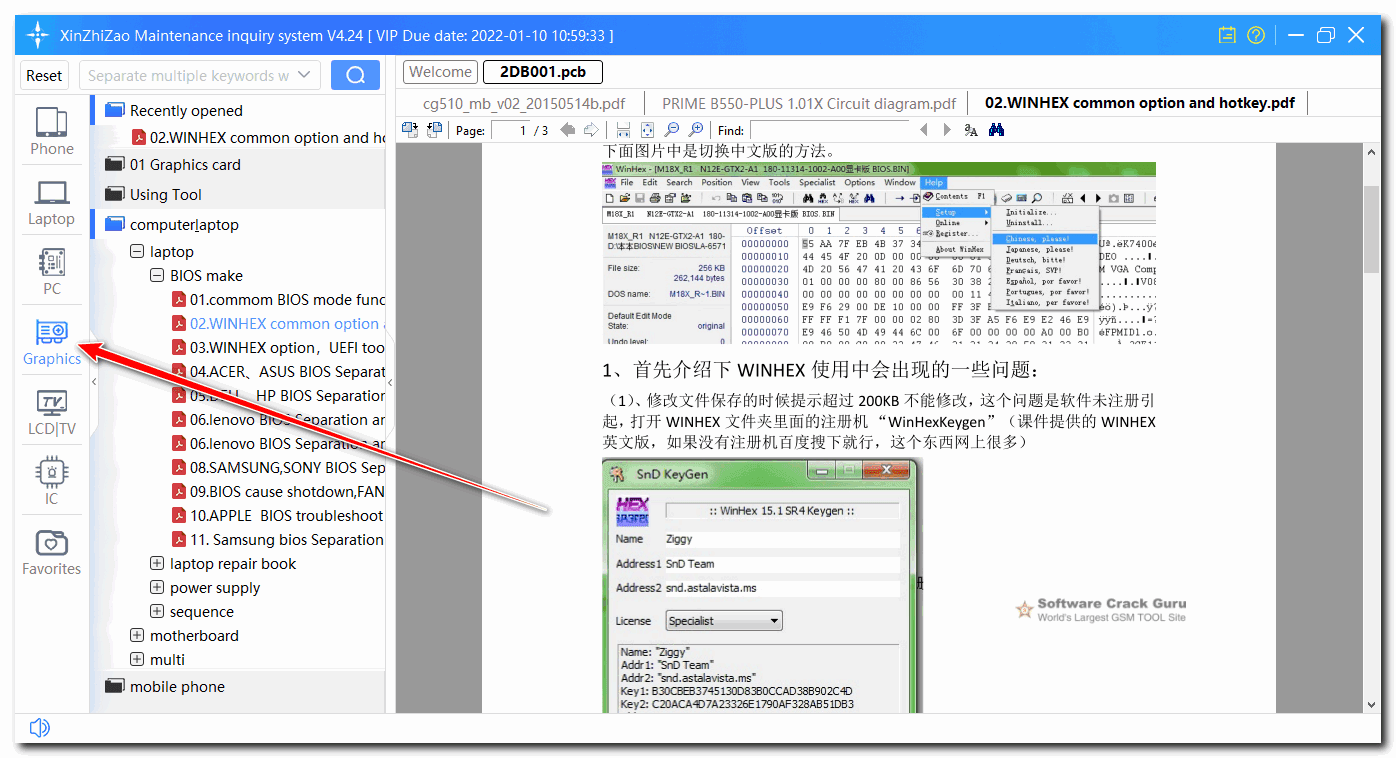Click the binoculars search icon in PDF toolbar
The image size is (1396, 758).
[x=994, y=129]
